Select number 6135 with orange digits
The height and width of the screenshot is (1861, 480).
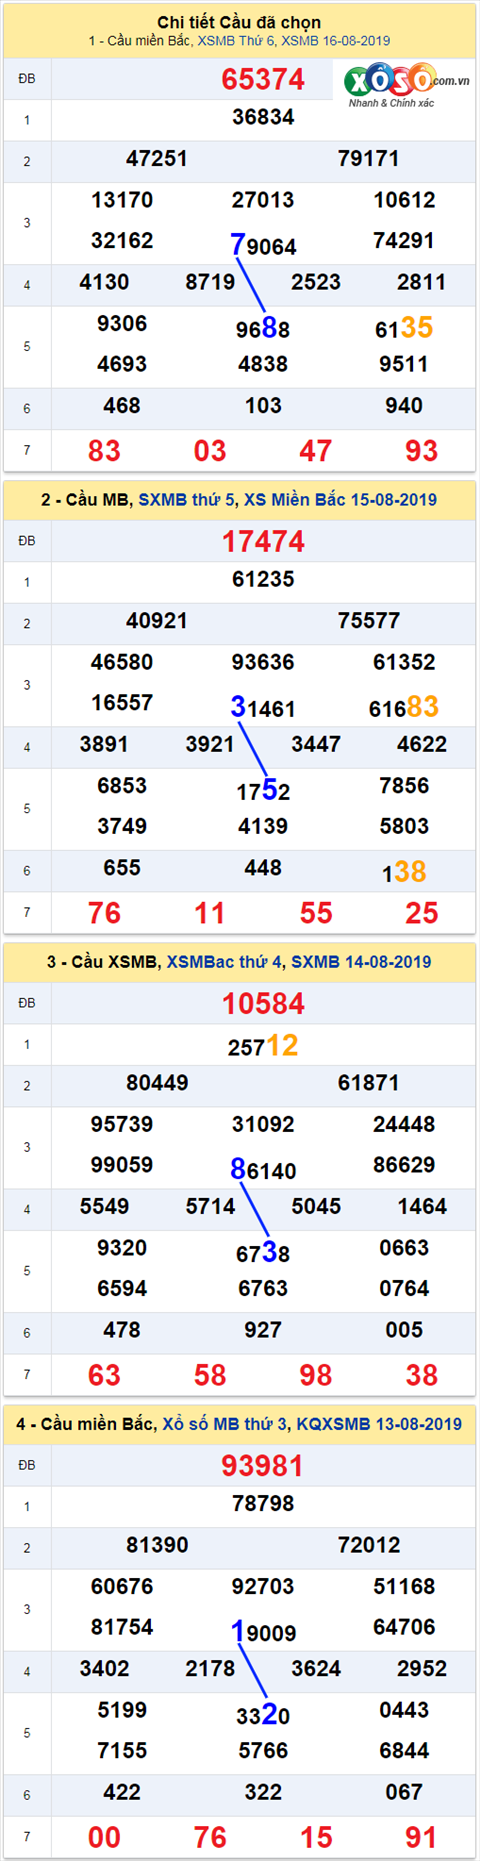coord(404,328)
